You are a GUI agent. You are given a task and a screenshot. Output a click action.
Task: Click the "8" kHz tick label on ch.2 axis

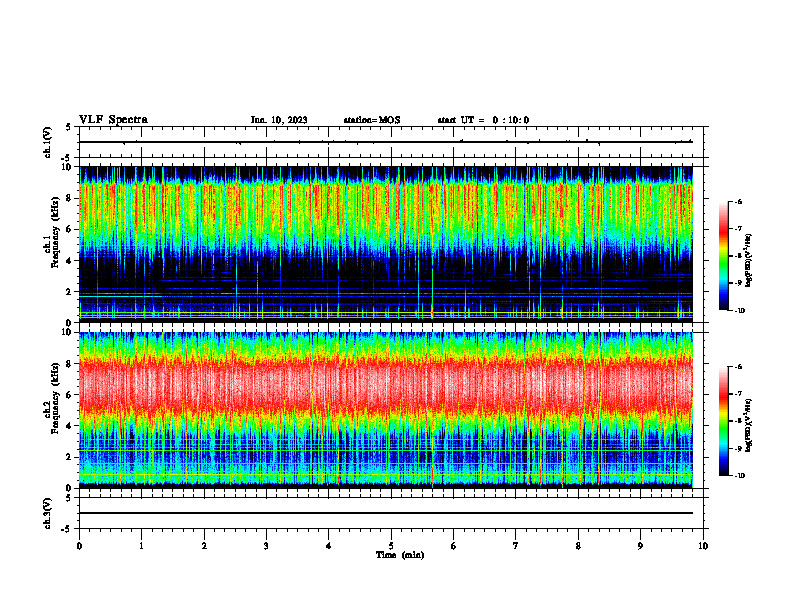[70, 364]
